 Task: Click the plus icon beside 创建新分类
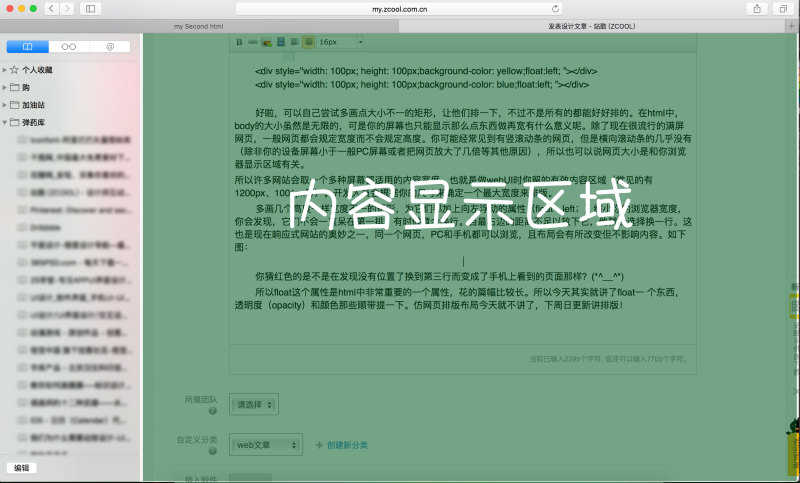click(x=319, y=445)
